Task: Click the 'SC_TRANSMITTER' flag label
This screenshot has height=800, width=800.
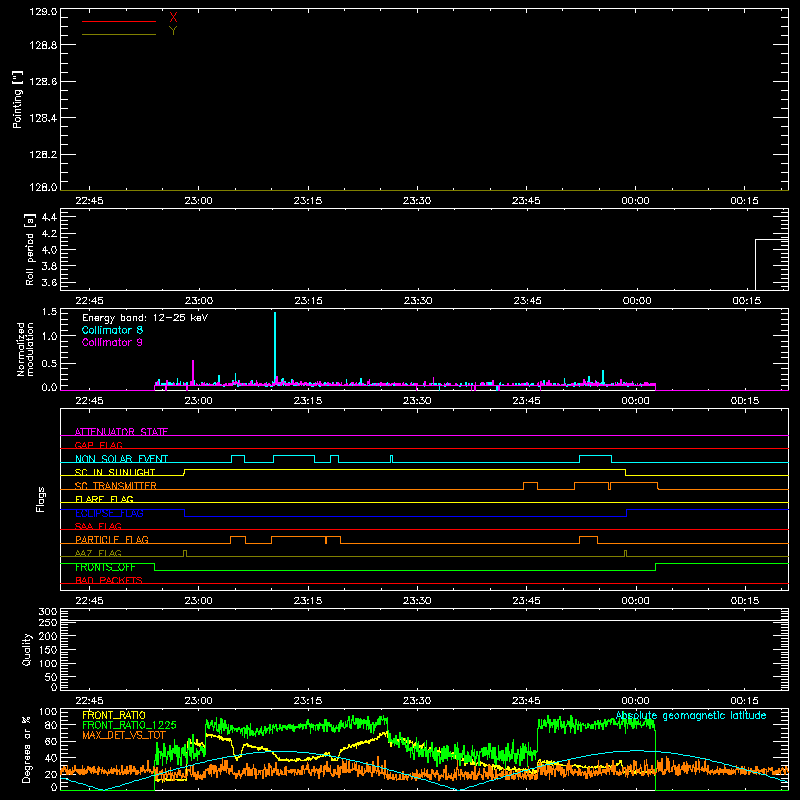Action: click(116, 486)
